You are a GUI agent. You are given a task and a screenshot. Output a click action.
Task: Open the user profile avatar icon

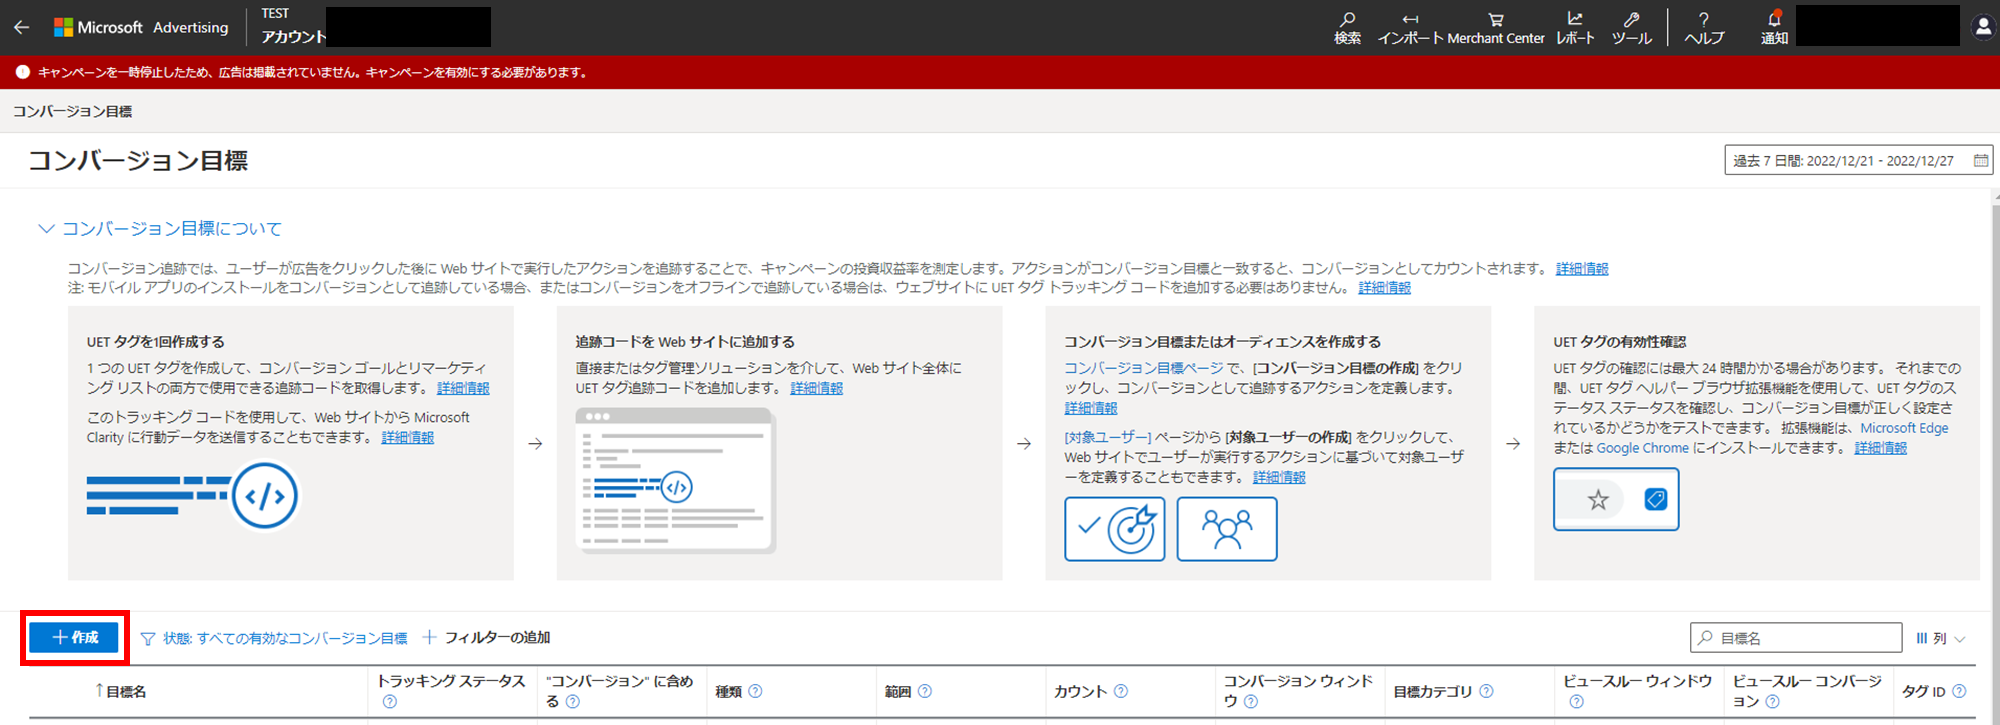coord(1983,28)
